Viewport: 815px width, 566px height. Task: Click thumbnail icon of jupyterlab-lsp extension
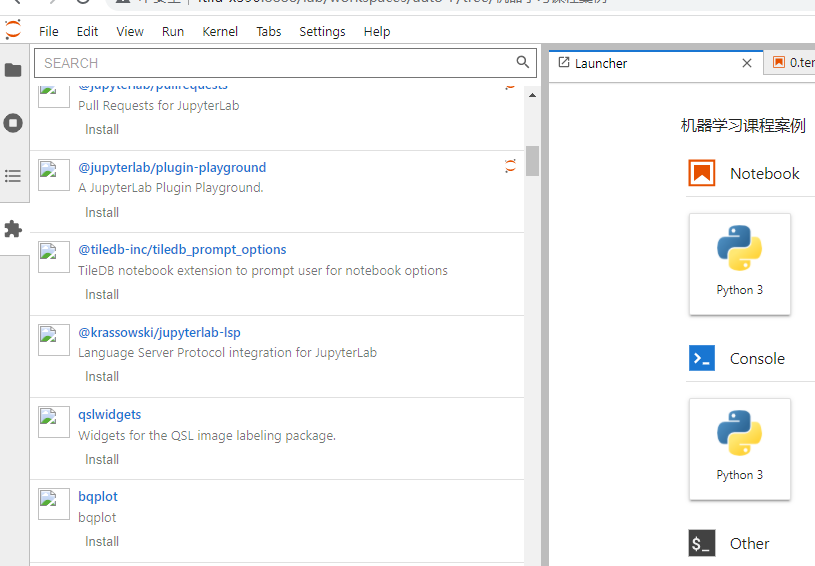click(x=54, y=340)
